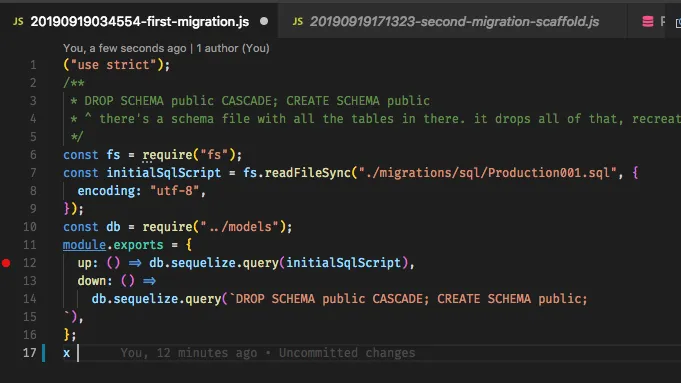Click the "../models" string on line 10
The width and height of the screenshot is (681, 383).
click(x=239, y=227)
